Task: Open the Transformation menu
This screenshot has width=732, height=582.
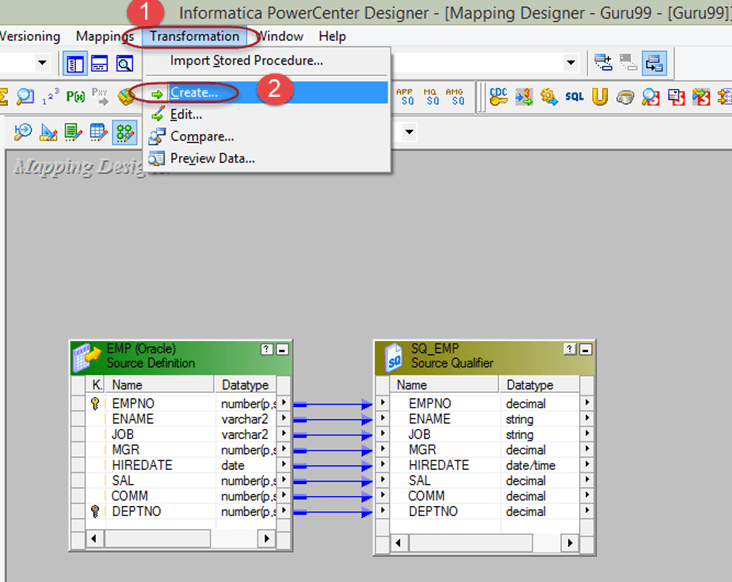Action: click(194, 36)
